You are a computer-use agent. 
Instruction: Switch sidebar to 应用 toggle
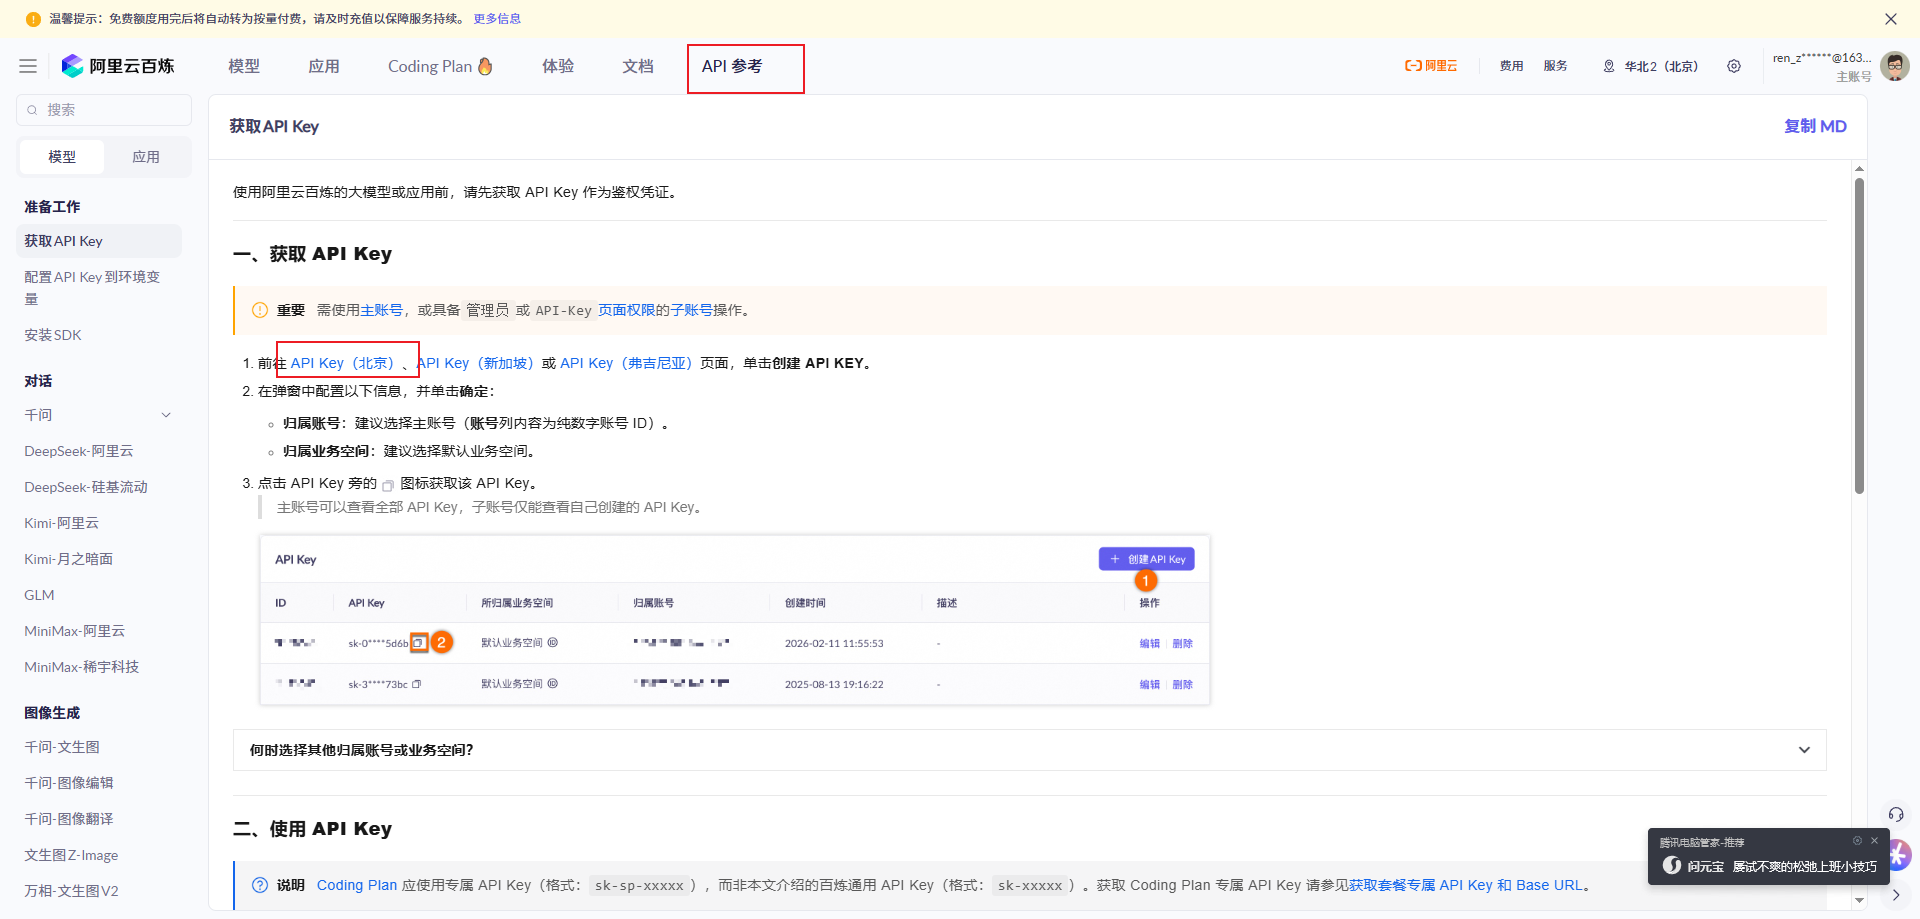(x=146, y=157)
